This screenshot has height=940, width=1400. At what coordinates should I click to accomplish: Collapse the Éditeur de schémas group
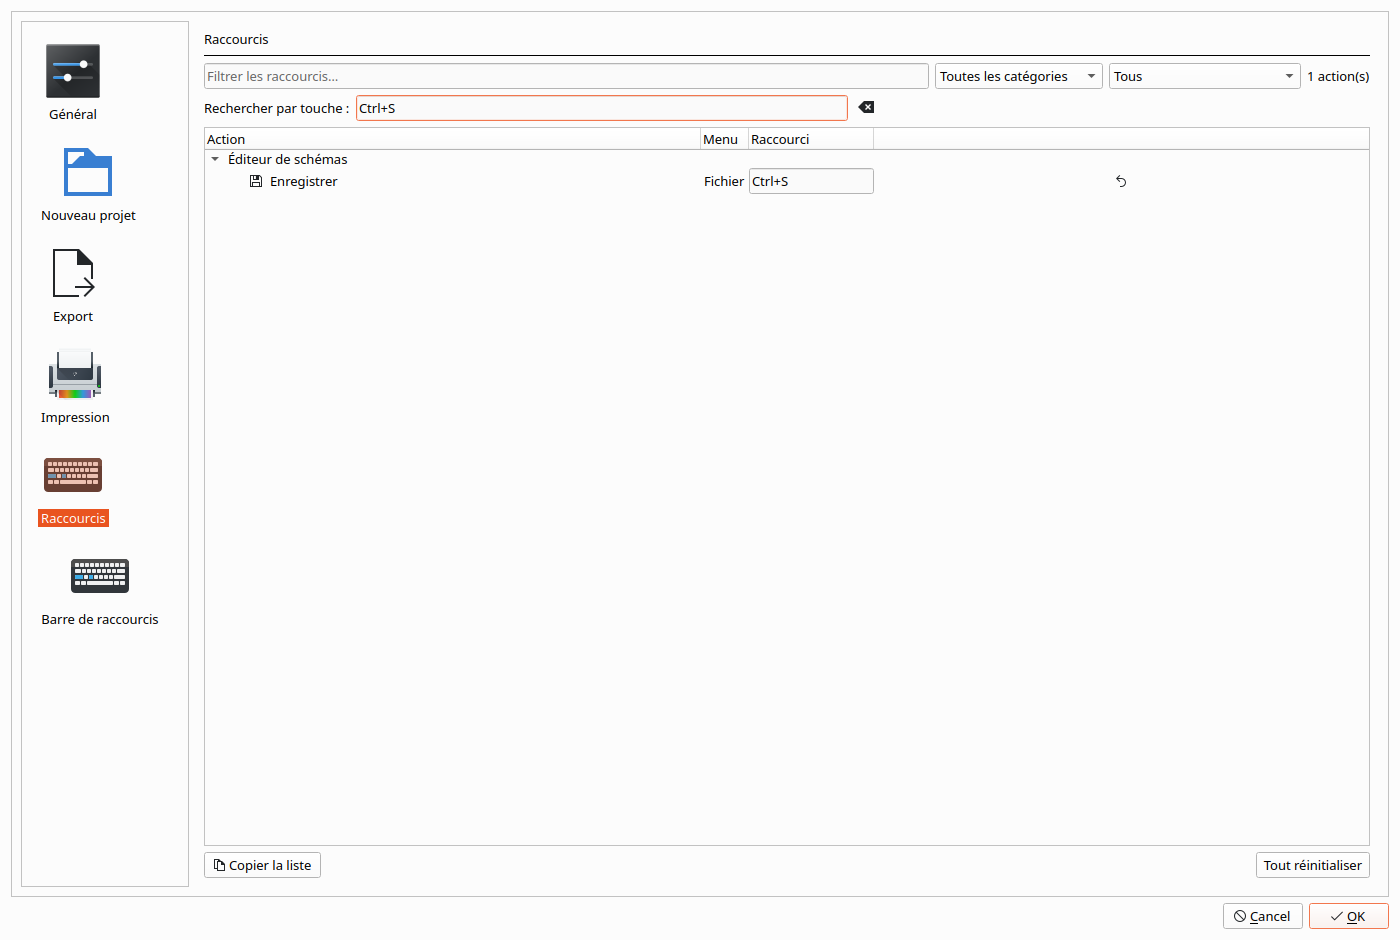(215, 159)
